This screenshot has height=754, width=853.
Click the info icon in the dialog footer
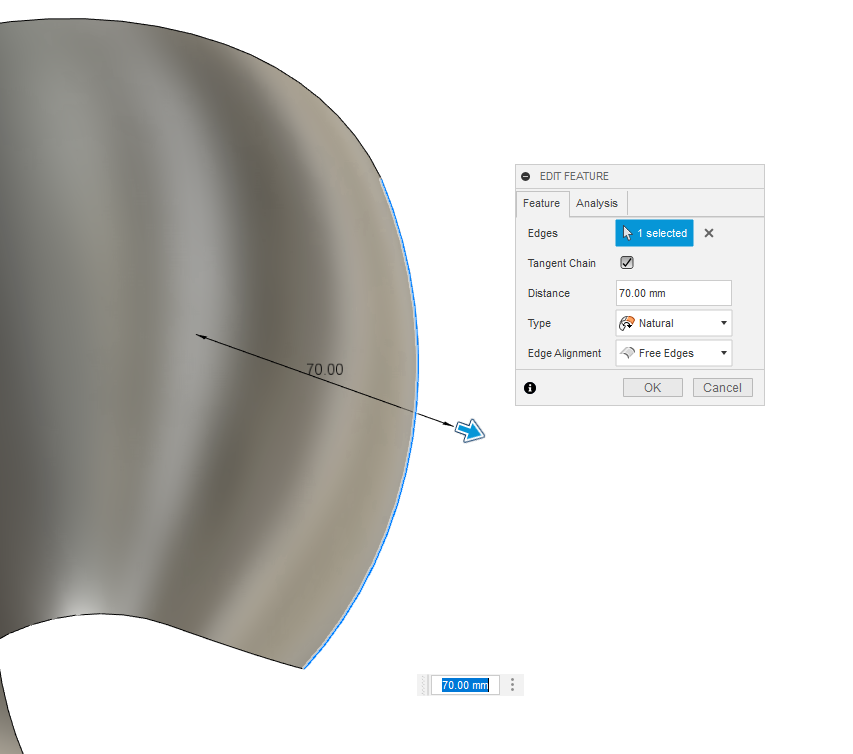[530, 388]
